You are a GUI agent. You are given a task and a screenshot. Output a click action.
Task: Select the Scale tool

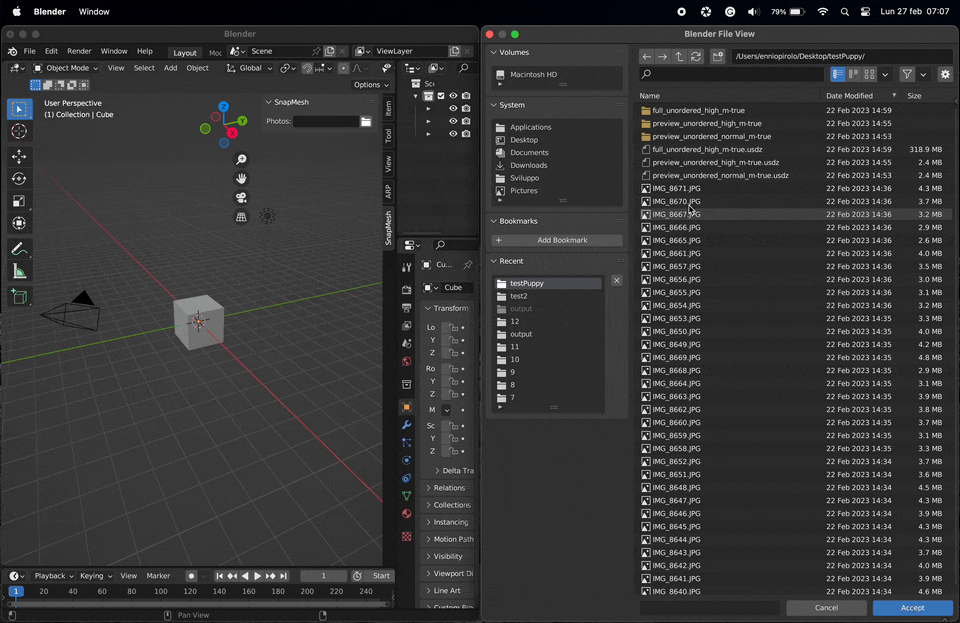(19, 201)
